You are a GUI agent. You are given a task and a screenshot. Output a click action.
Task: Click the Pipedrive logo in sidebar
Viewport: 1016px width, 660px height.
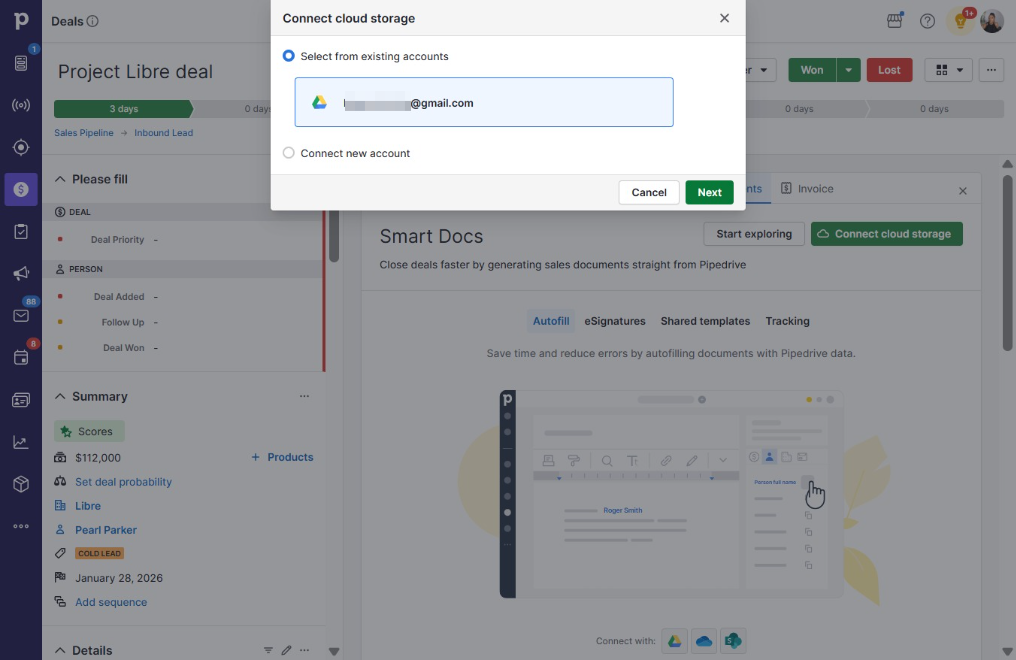21,21
